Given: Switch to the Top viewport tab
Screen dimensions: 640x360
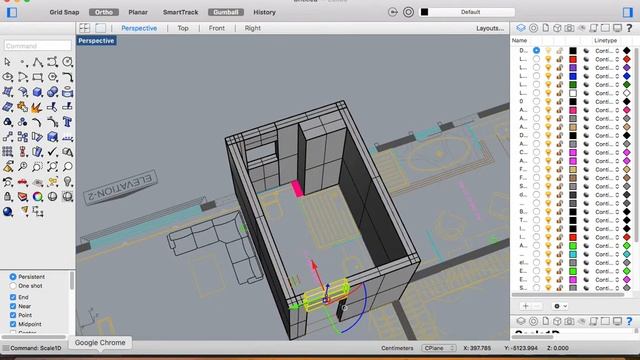Looking at the screenshot, I should click(183, 28).
